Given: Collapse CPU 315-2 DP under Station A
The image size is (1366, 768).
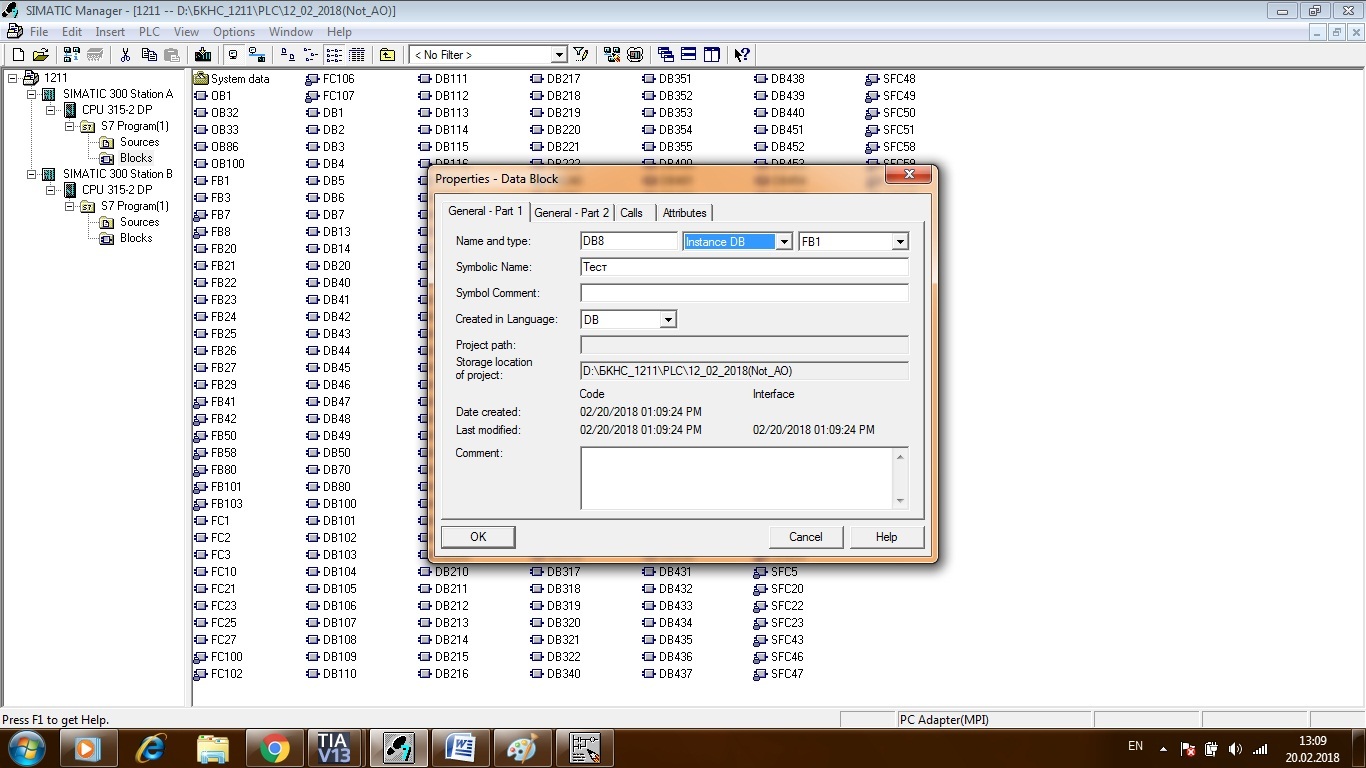Looking at the screenshot, I should click(x=50, y=110).
